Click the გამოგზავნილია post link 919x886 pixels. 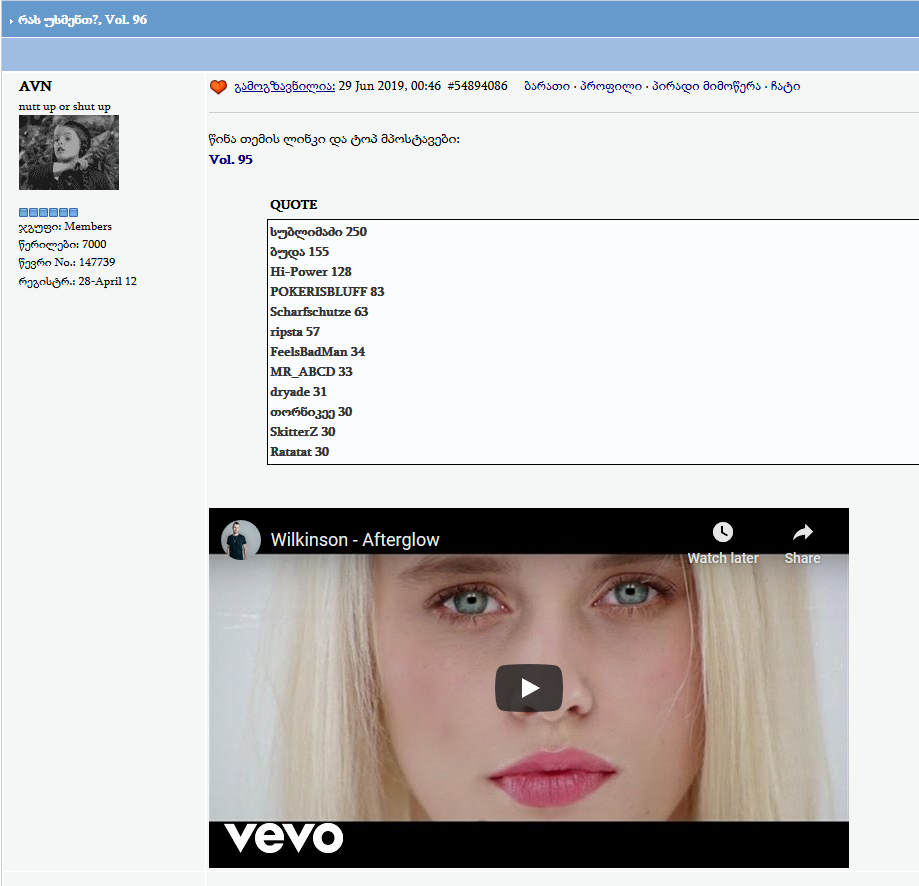tap(285, 87)
